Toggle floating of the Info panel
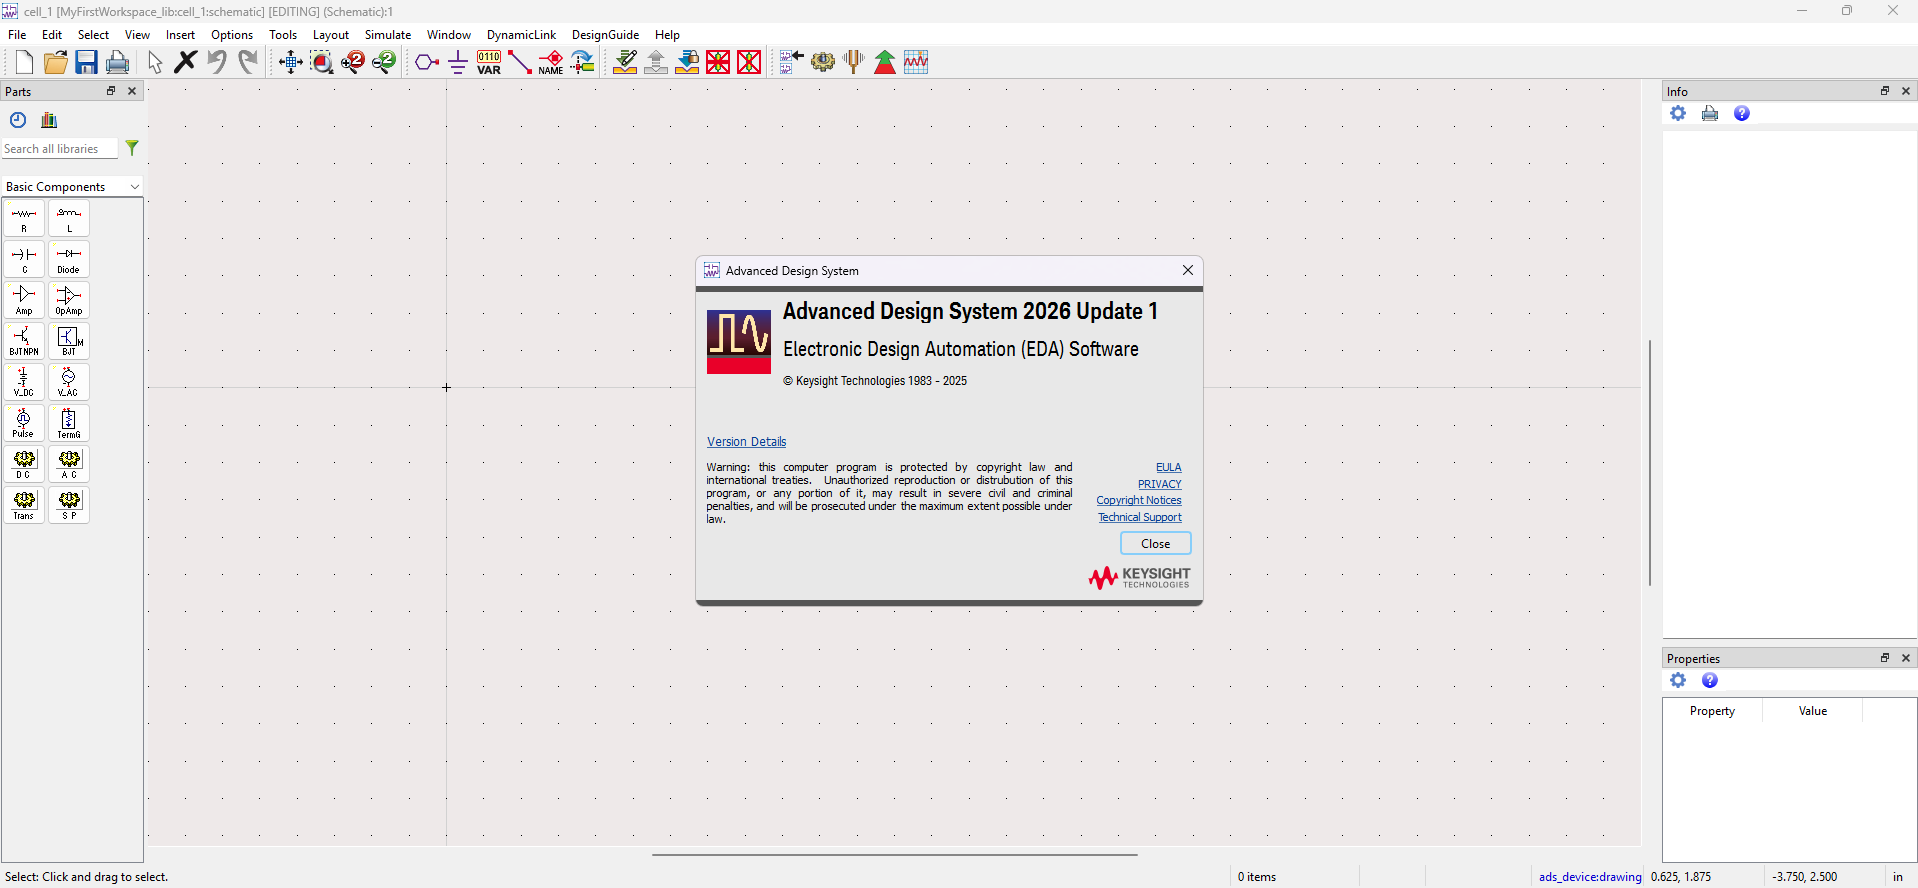This screenshot has height=888, width=1918. click(x=1885, y=91)
